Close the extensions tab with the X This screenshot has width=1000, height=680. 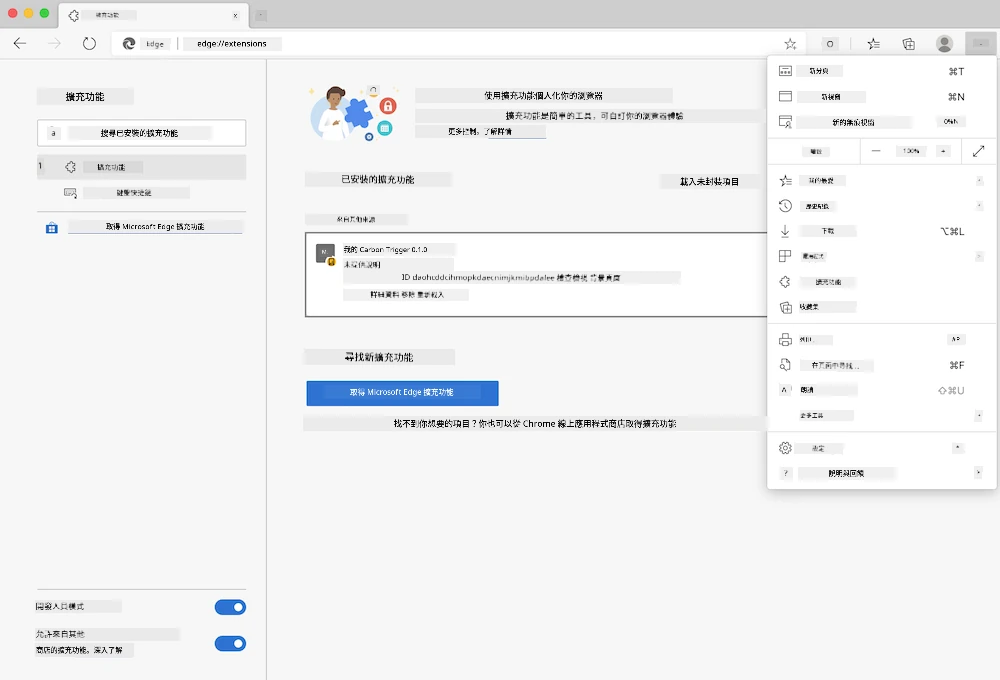(x=235, y=15)
